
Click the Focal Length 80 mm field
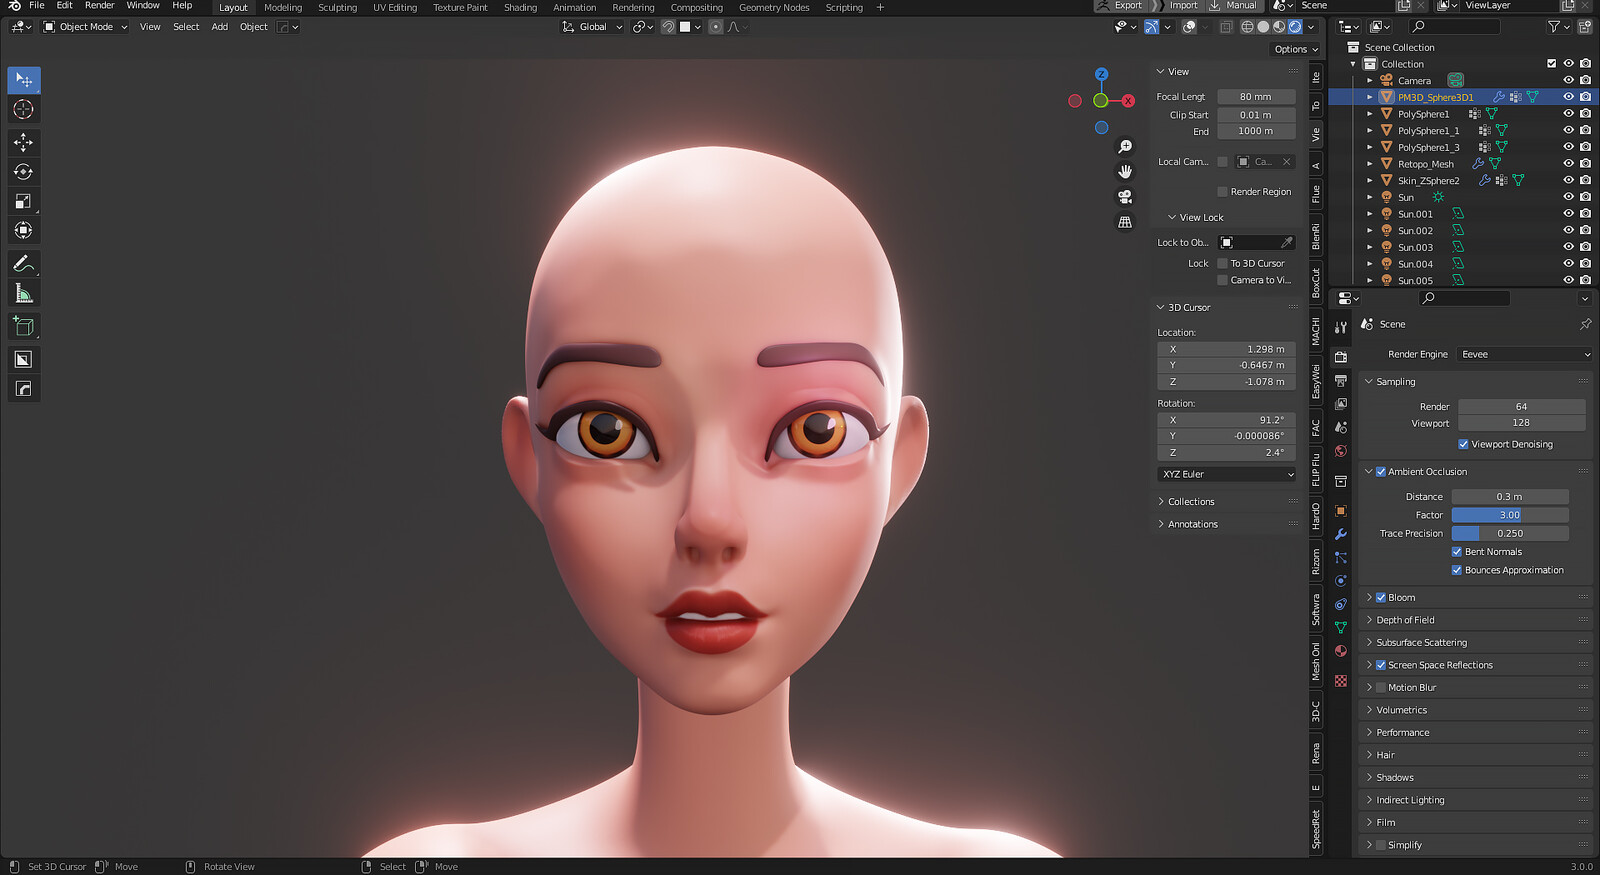click(1256, 97)
